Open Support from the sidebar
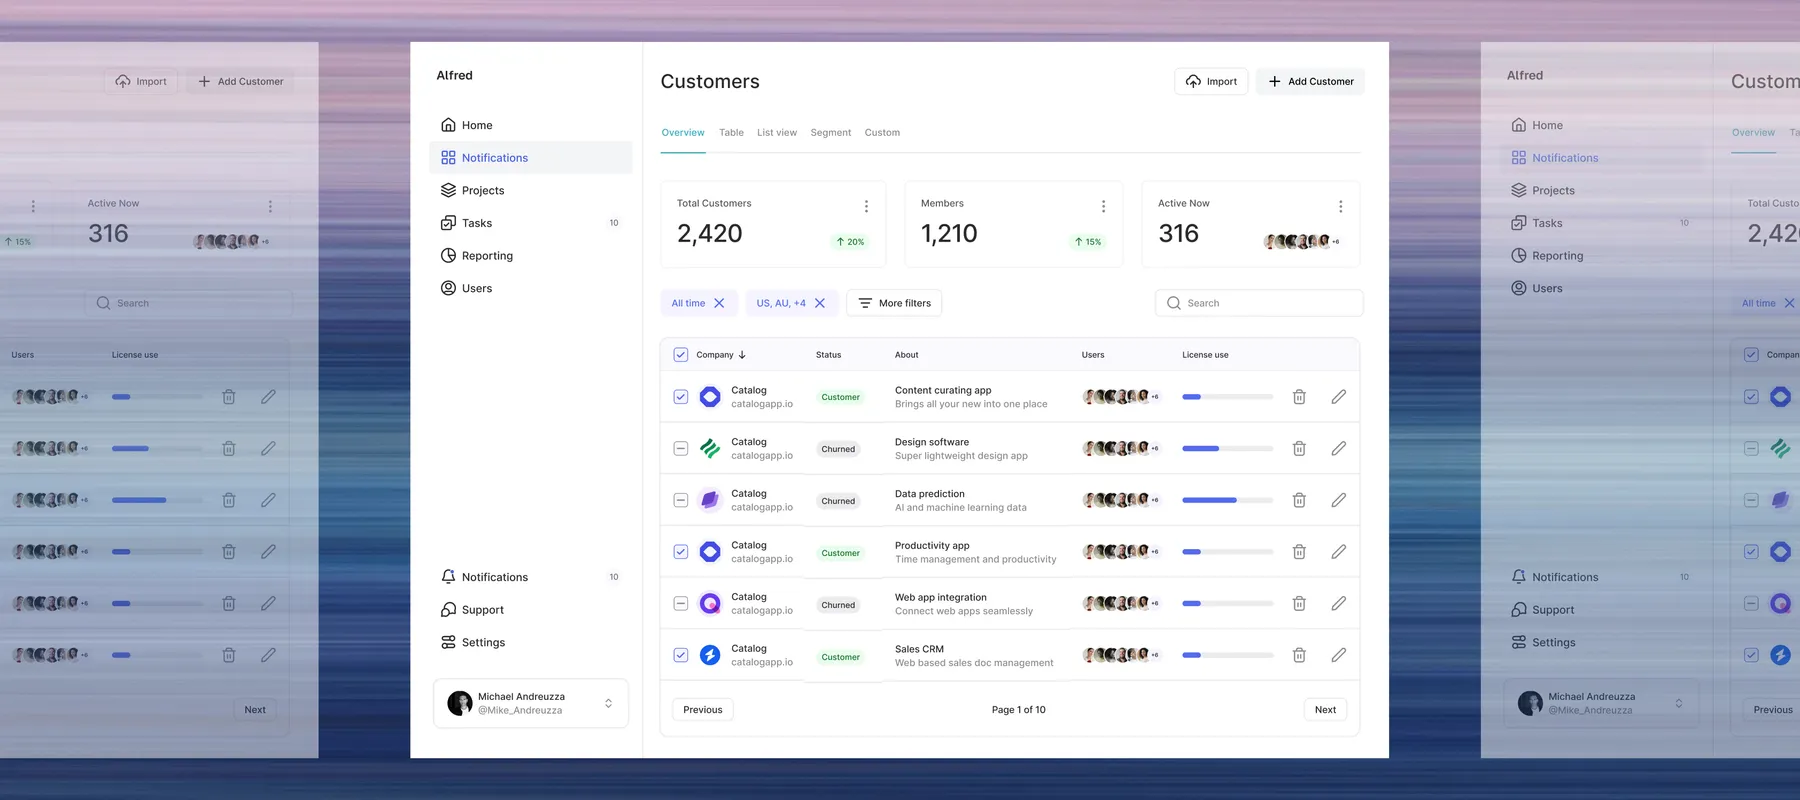This screenshot has height=800, width=1800. tap(482, 610)
